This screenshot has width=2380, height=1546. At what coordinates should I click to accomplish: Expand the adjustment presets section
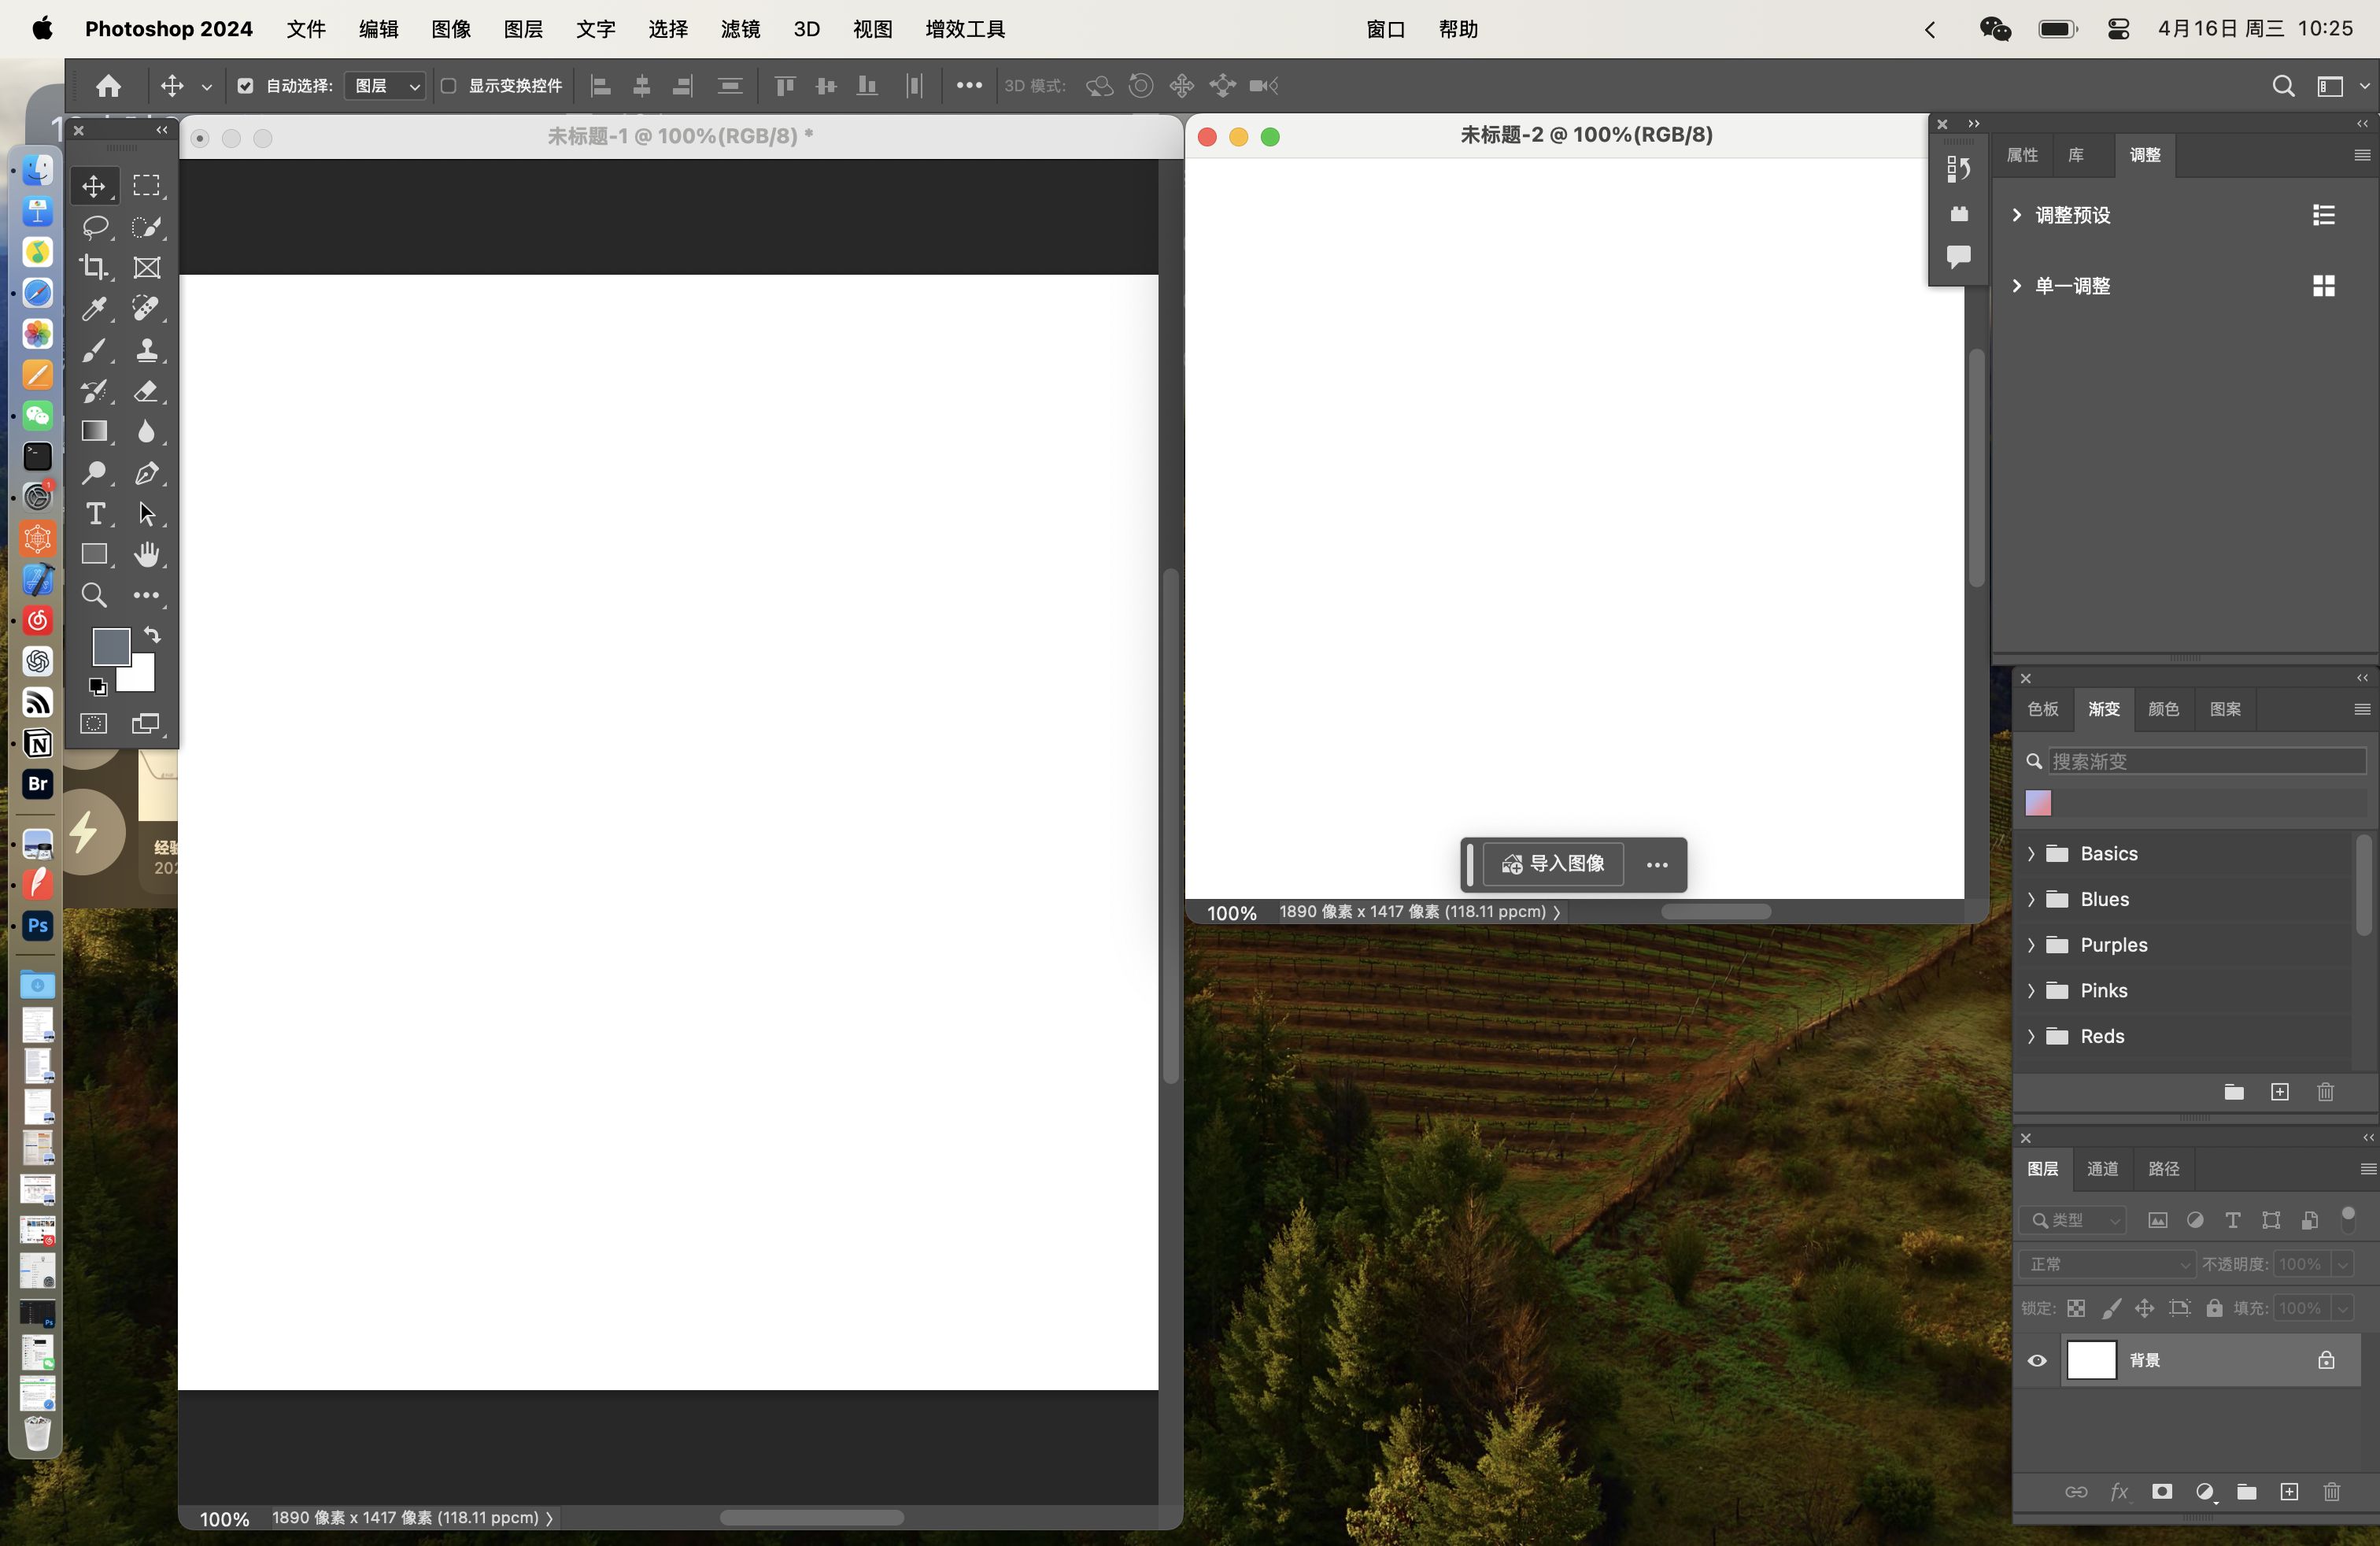[2016, 215]
